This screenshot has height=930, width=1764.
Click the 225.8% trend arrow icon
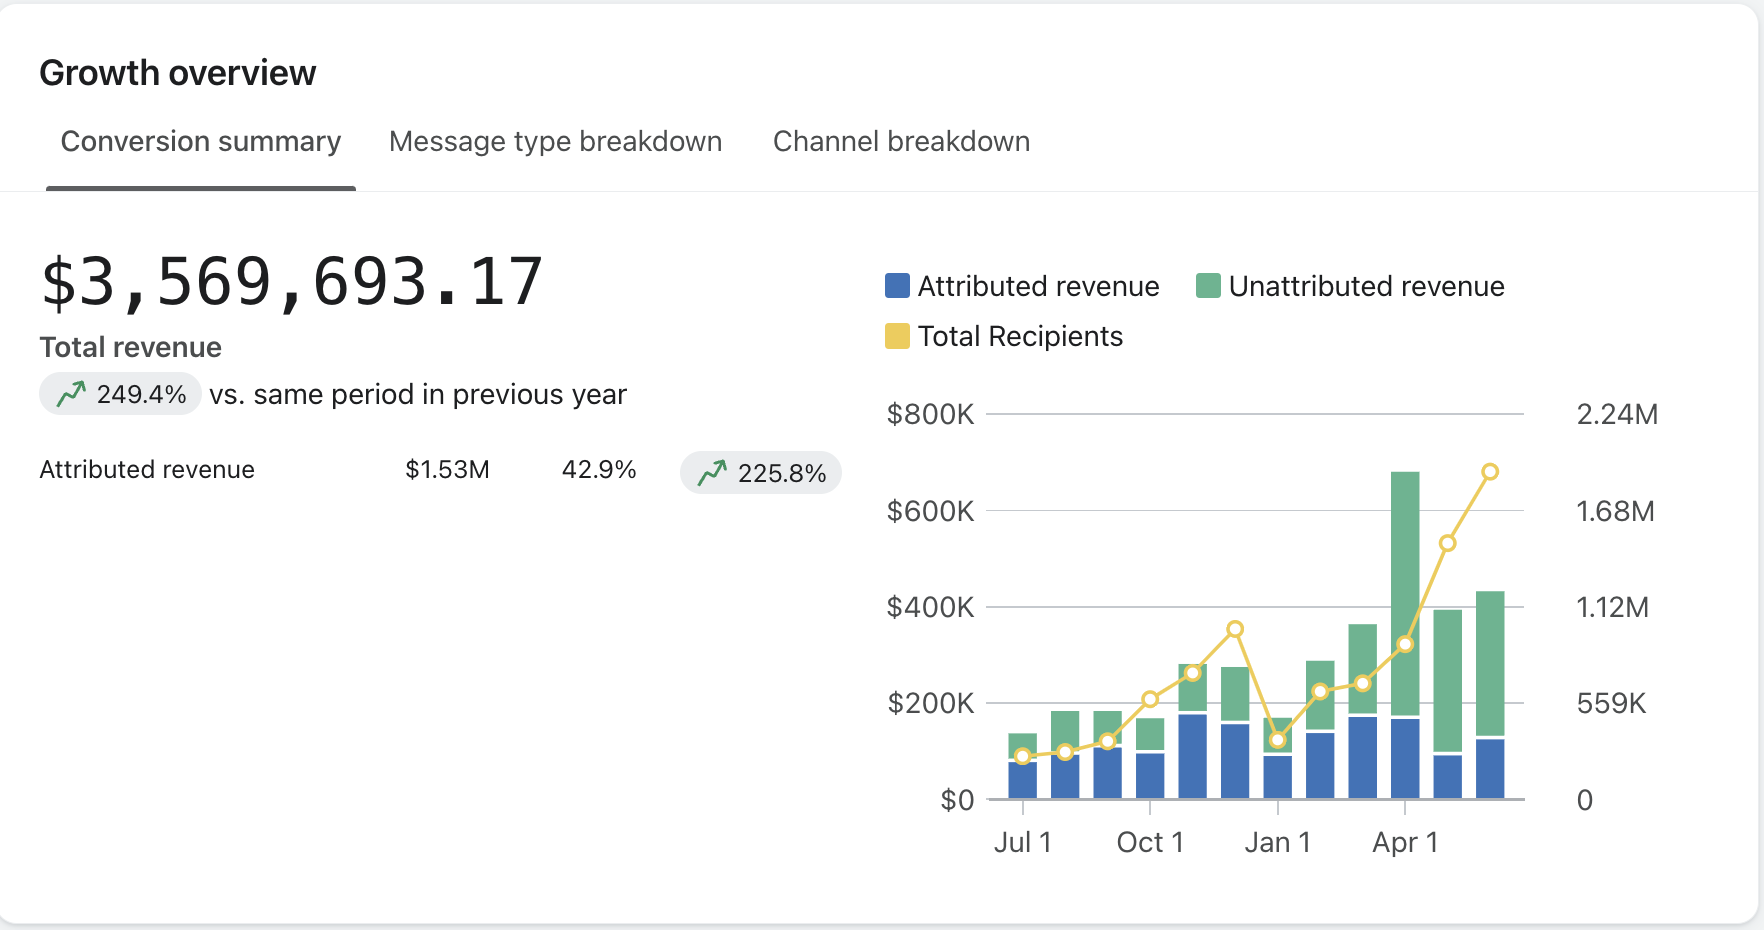point(712,473)
